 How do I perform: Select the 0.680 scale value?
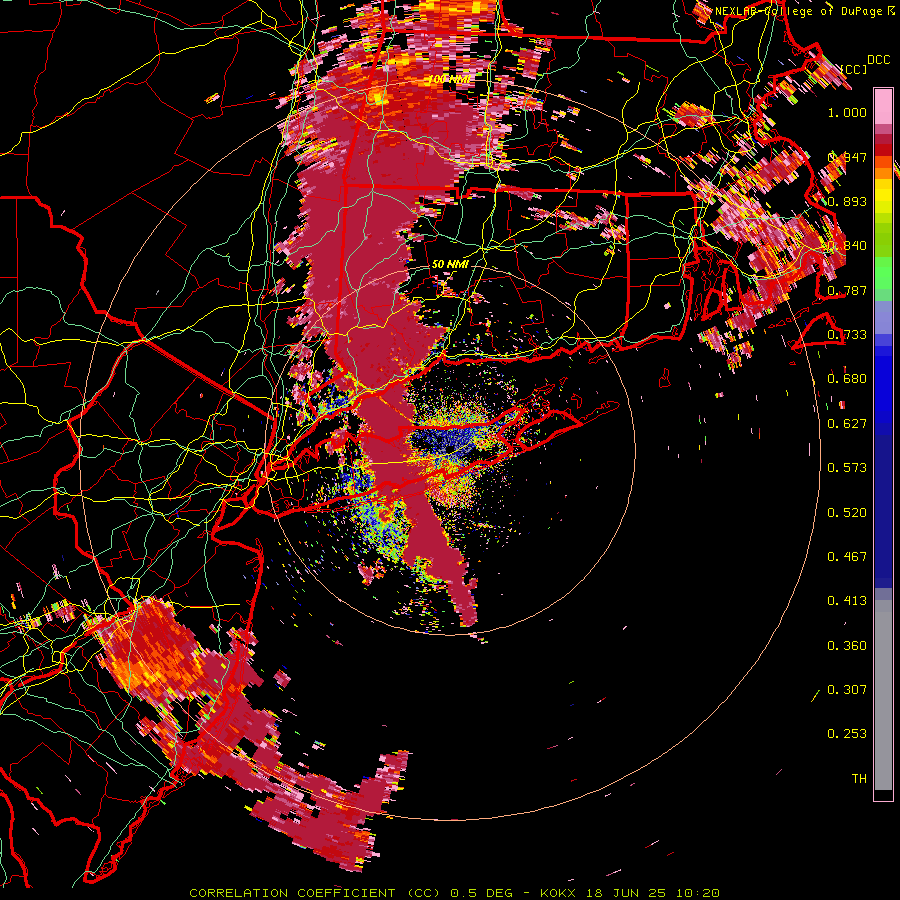(847, 379)
